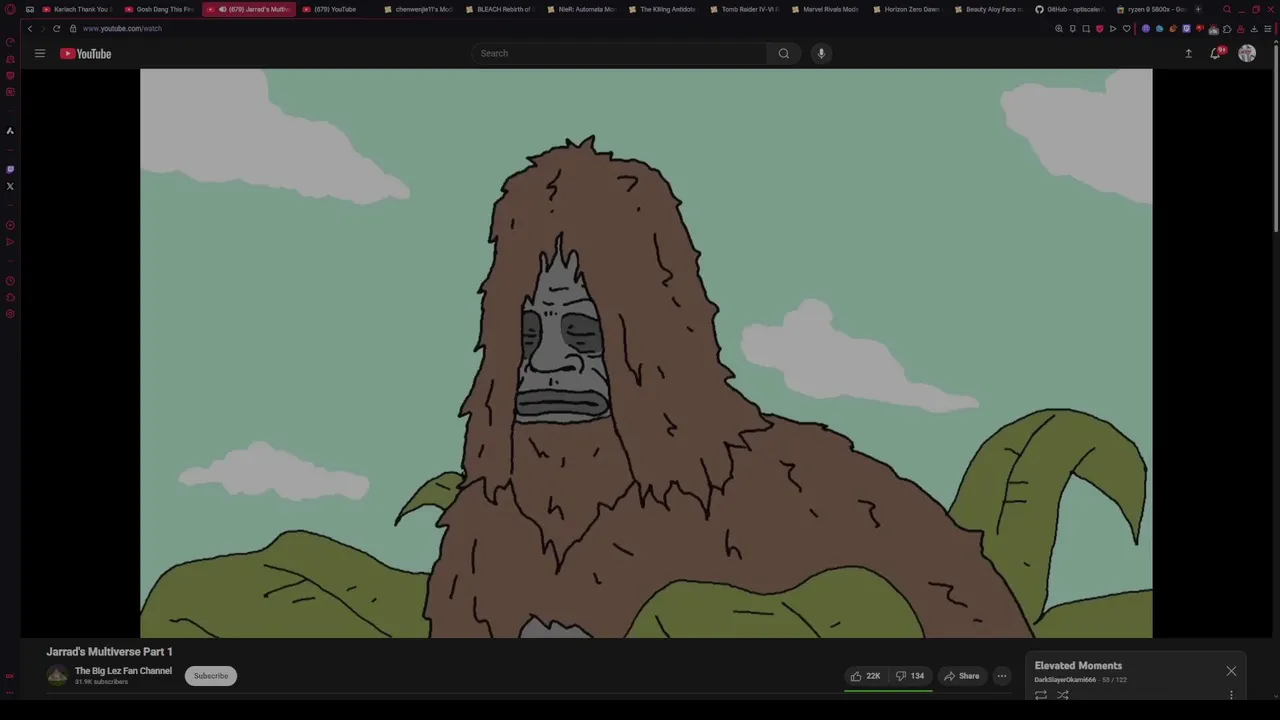Click the video title Jarrad's Multiverse Part 1
Viewport: 1280px width, 720px height.
point(109,652)
